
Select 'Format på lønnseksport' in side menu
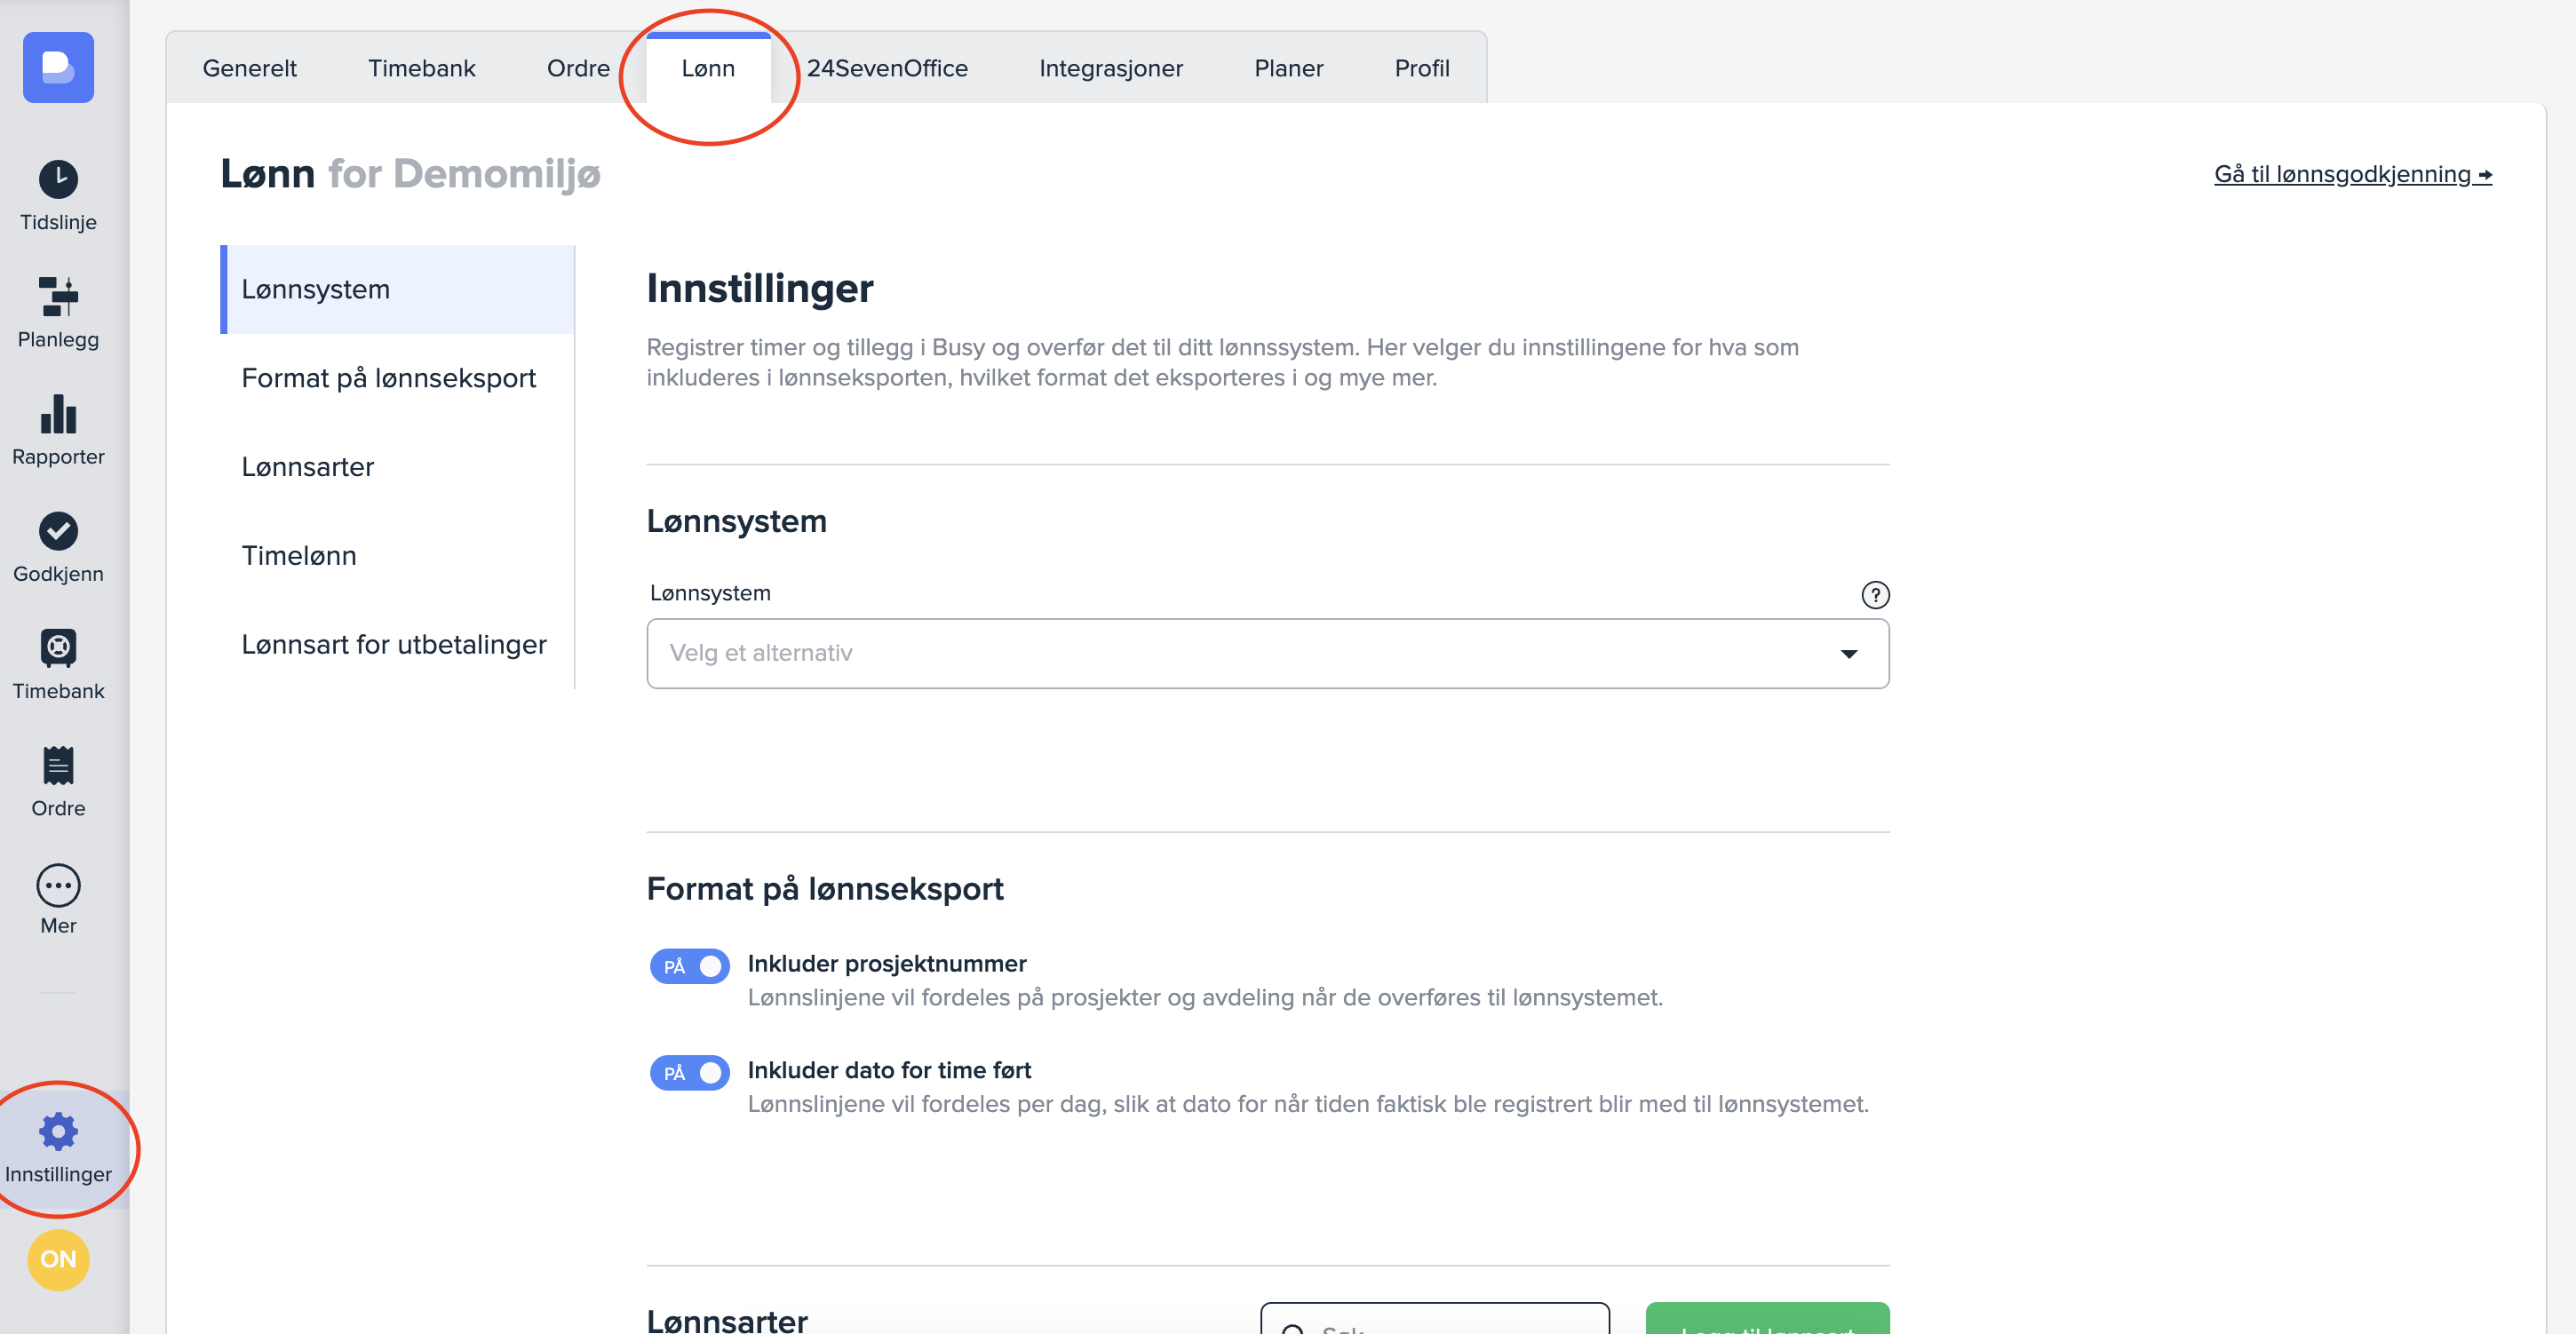388,378
